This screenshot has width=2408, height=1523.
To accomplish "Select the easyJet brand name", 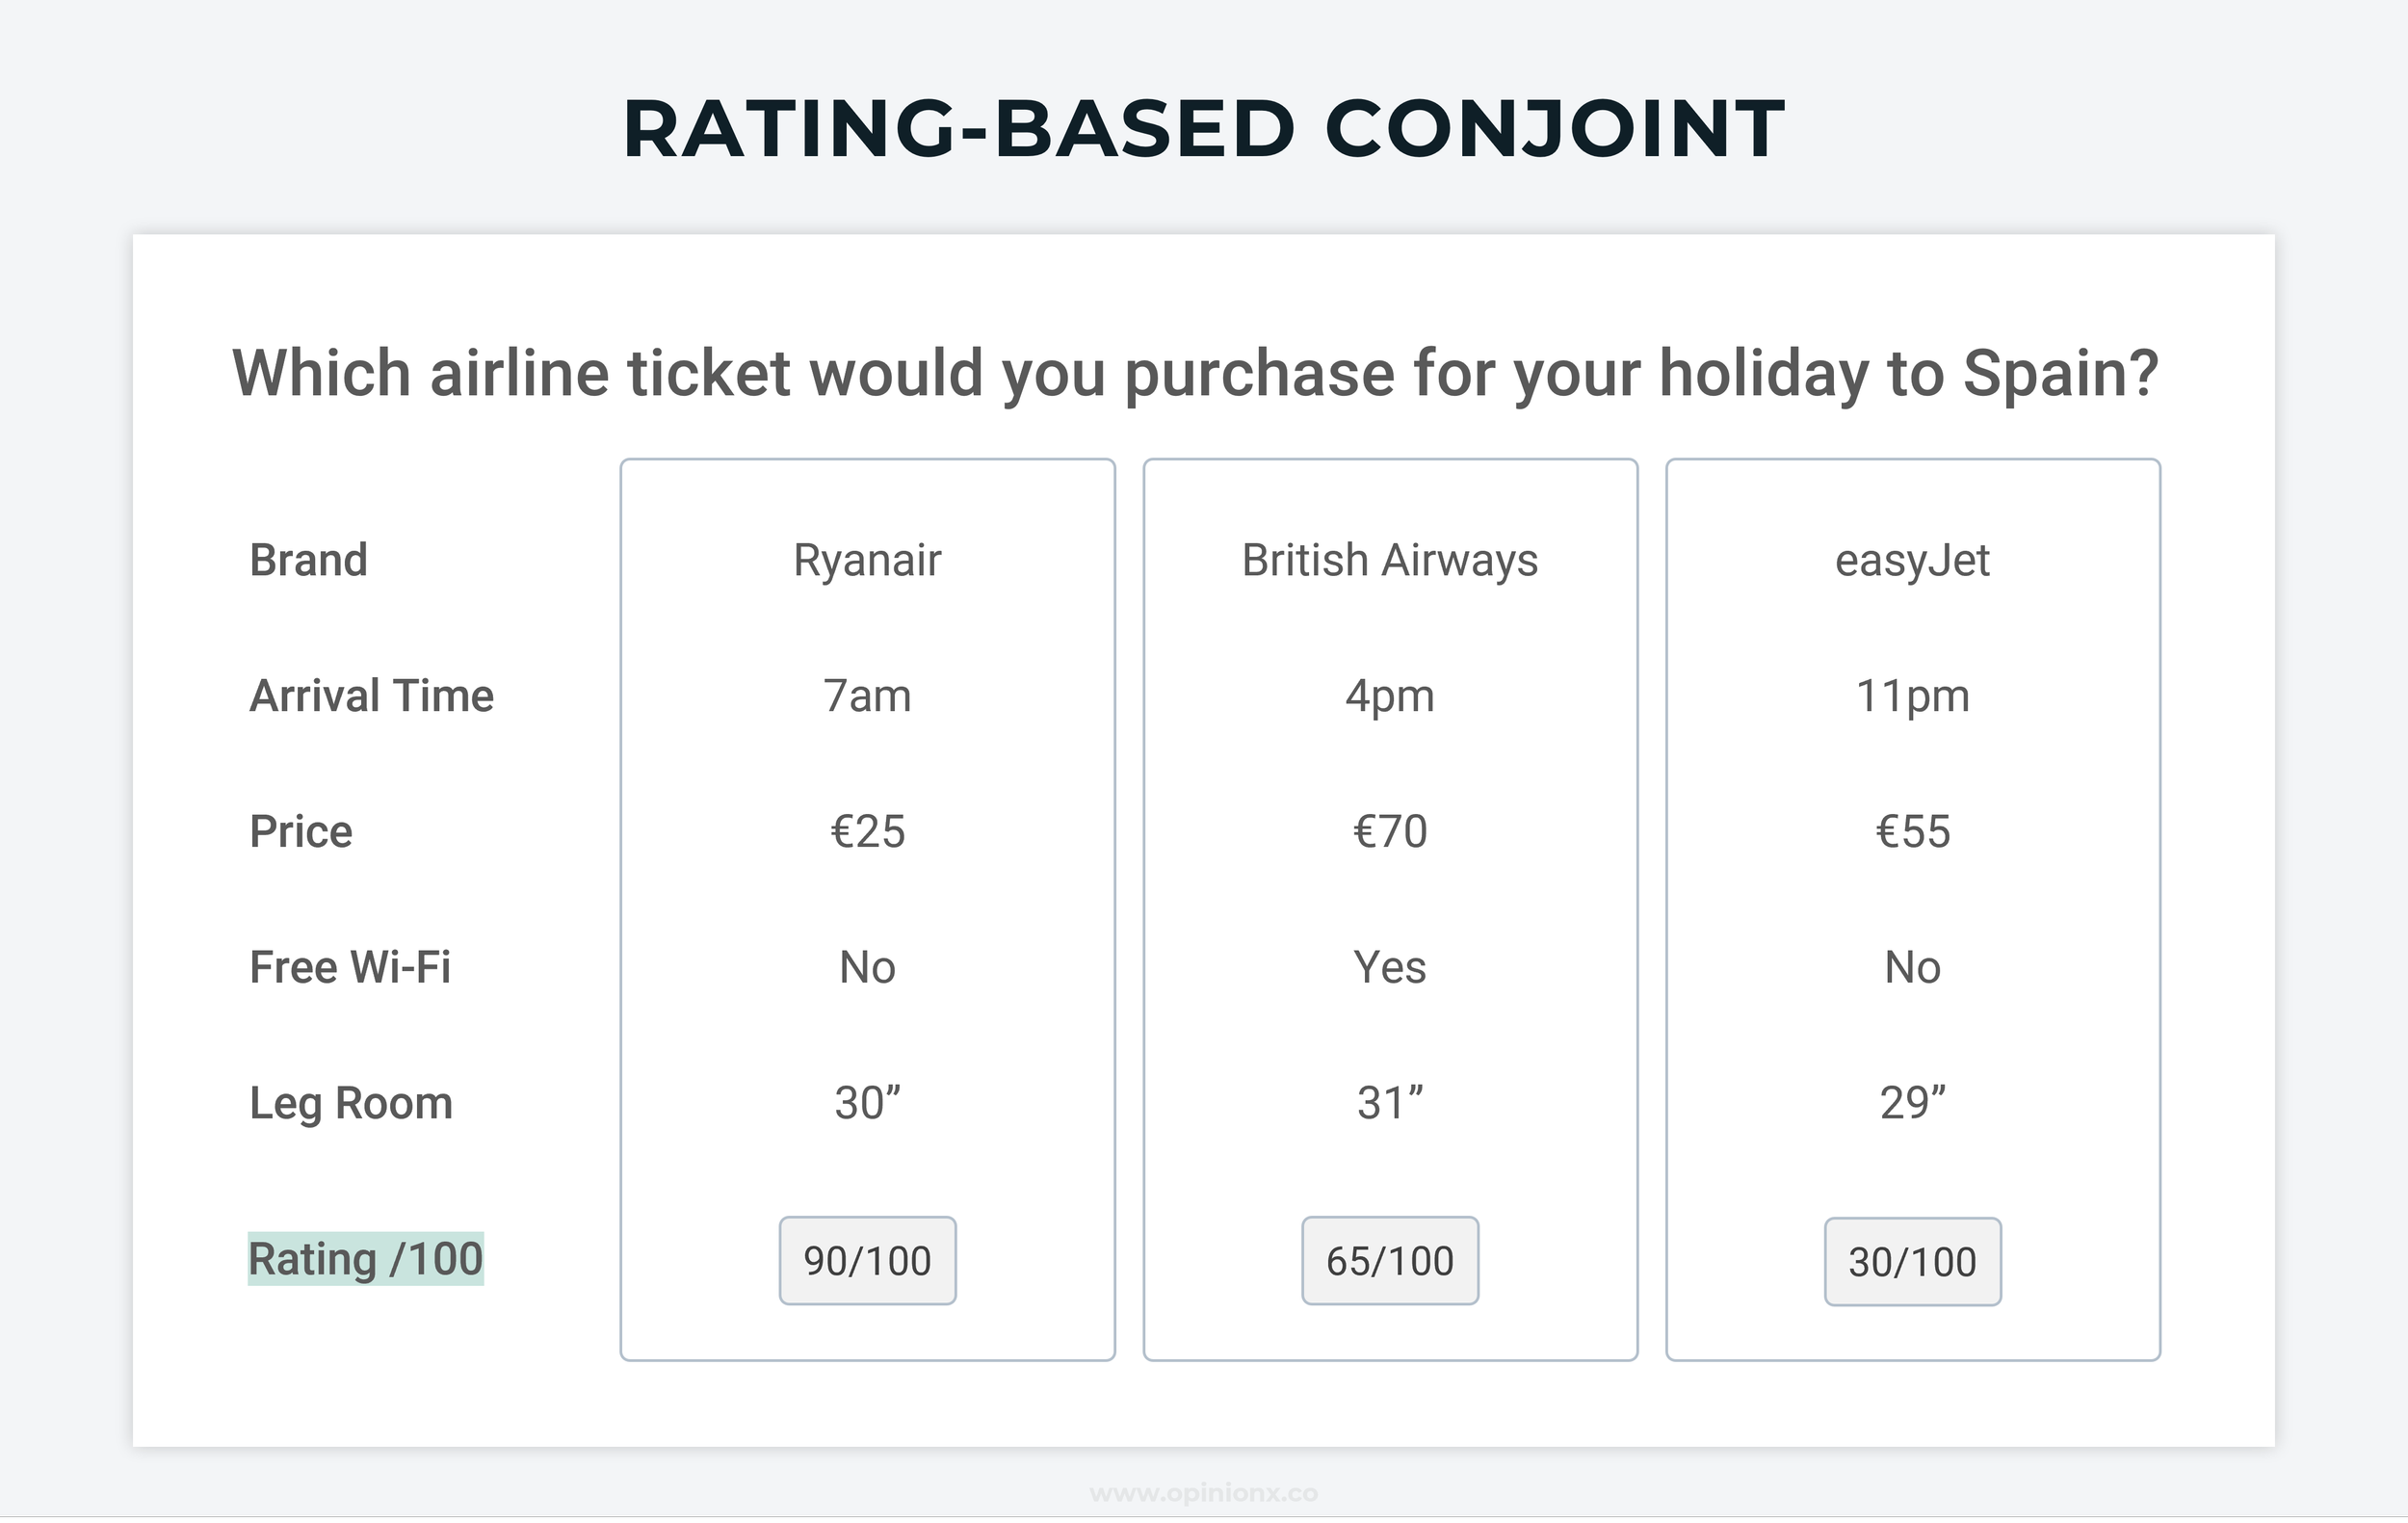I will coord(1912,560).
